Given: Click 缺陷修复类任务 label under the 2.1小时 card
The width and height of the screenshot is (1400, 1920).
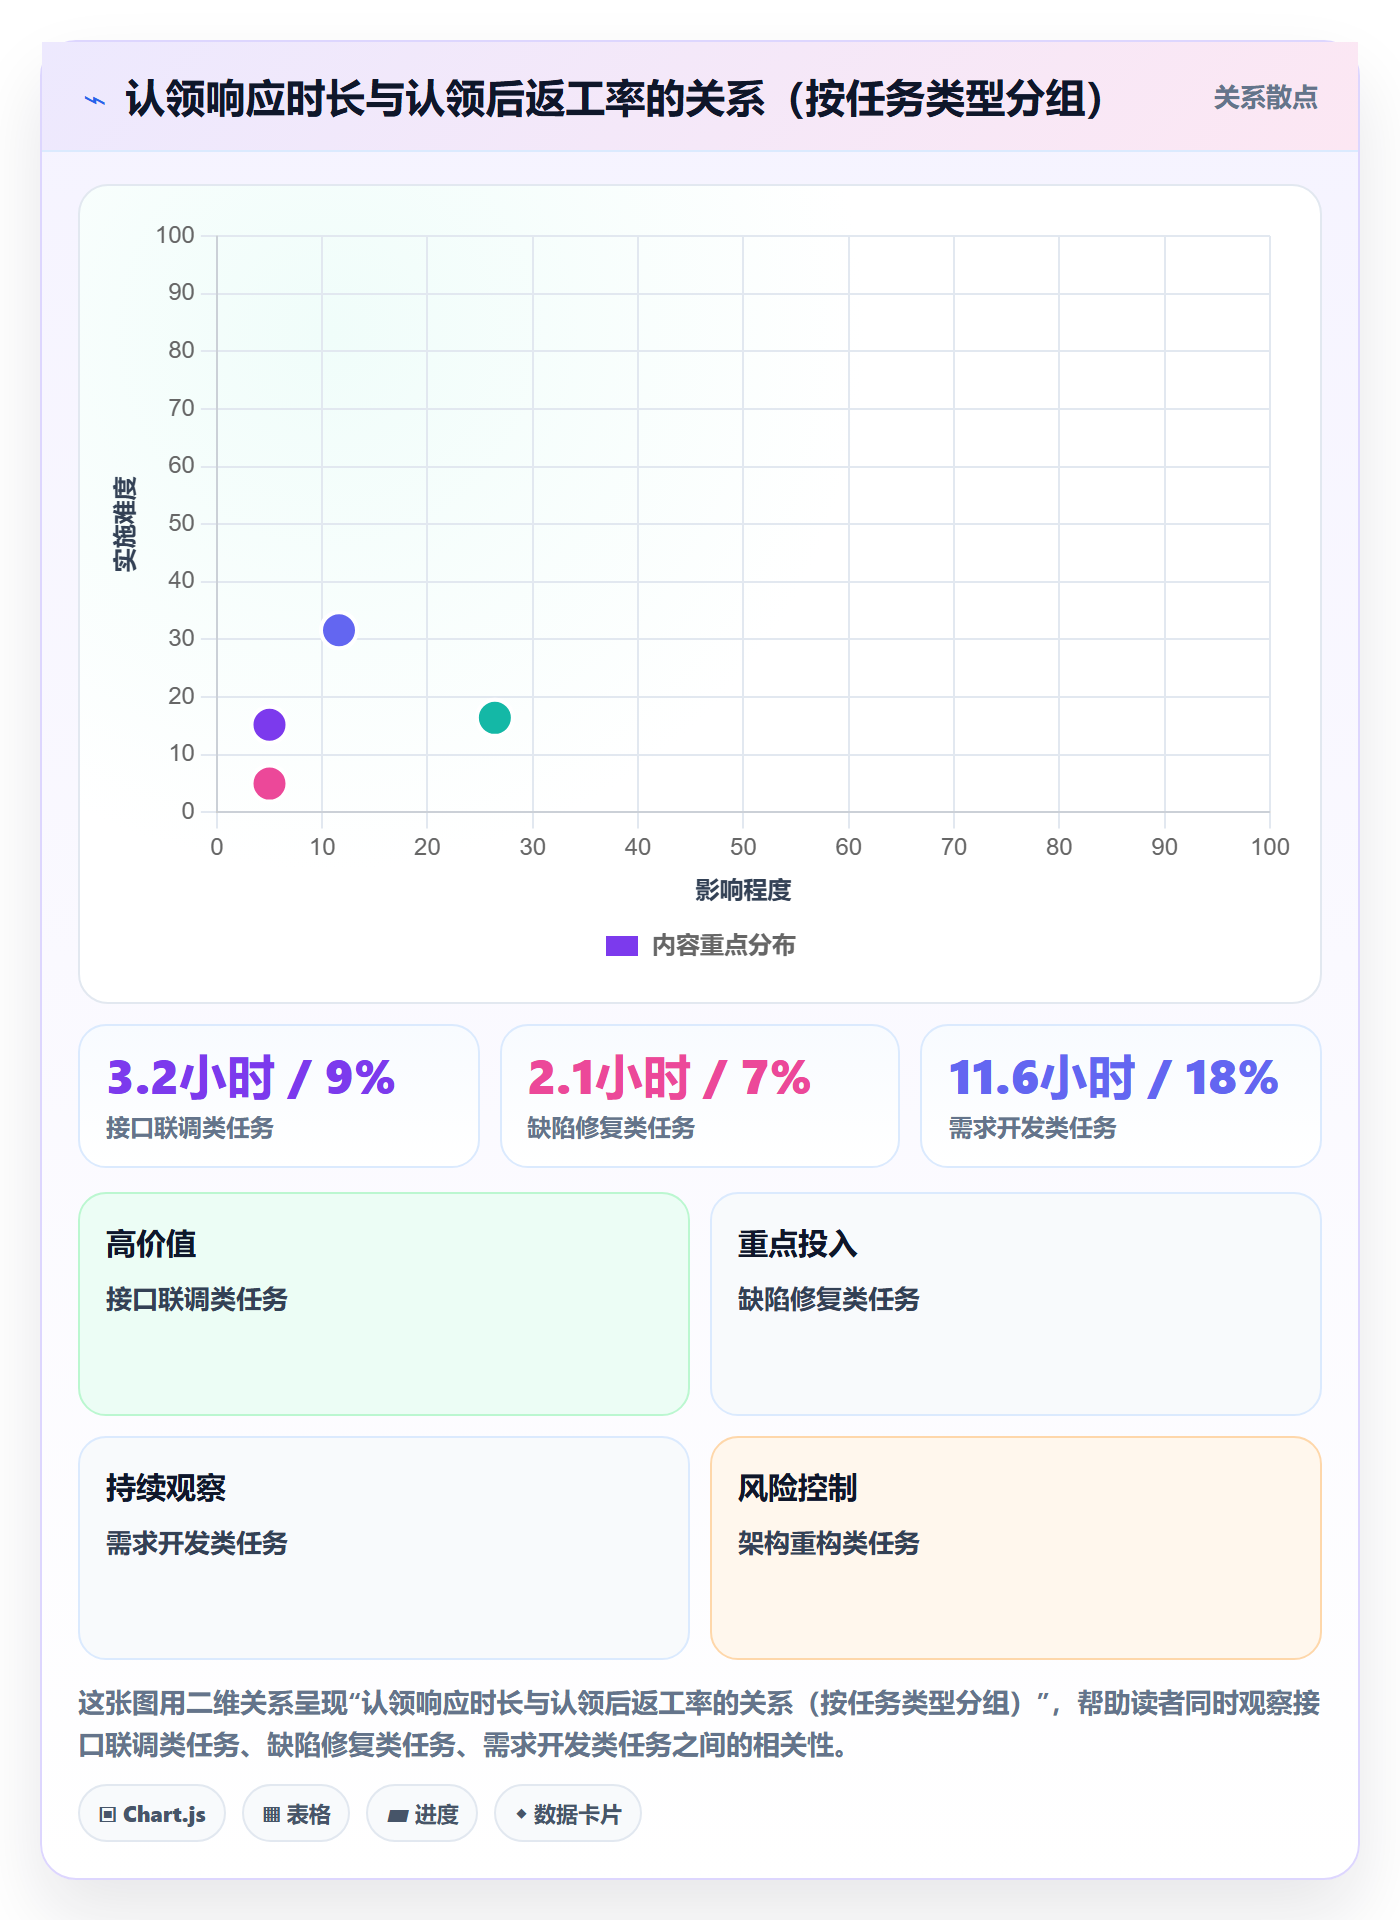Looking at the screenshot, I should point(611,1128).
